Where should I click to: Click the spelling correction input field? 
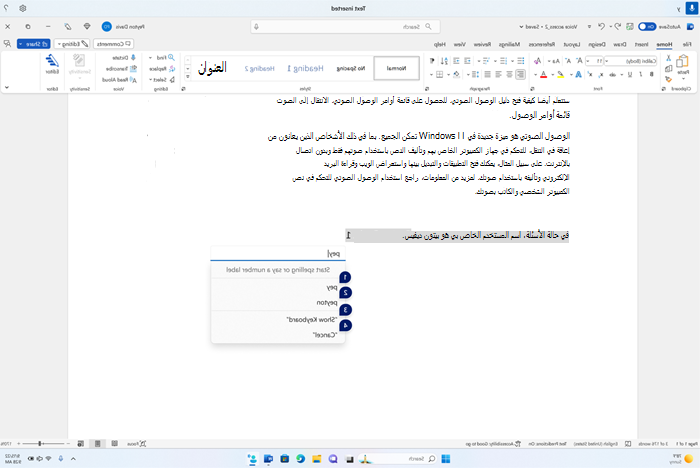(x=278, y=253)
